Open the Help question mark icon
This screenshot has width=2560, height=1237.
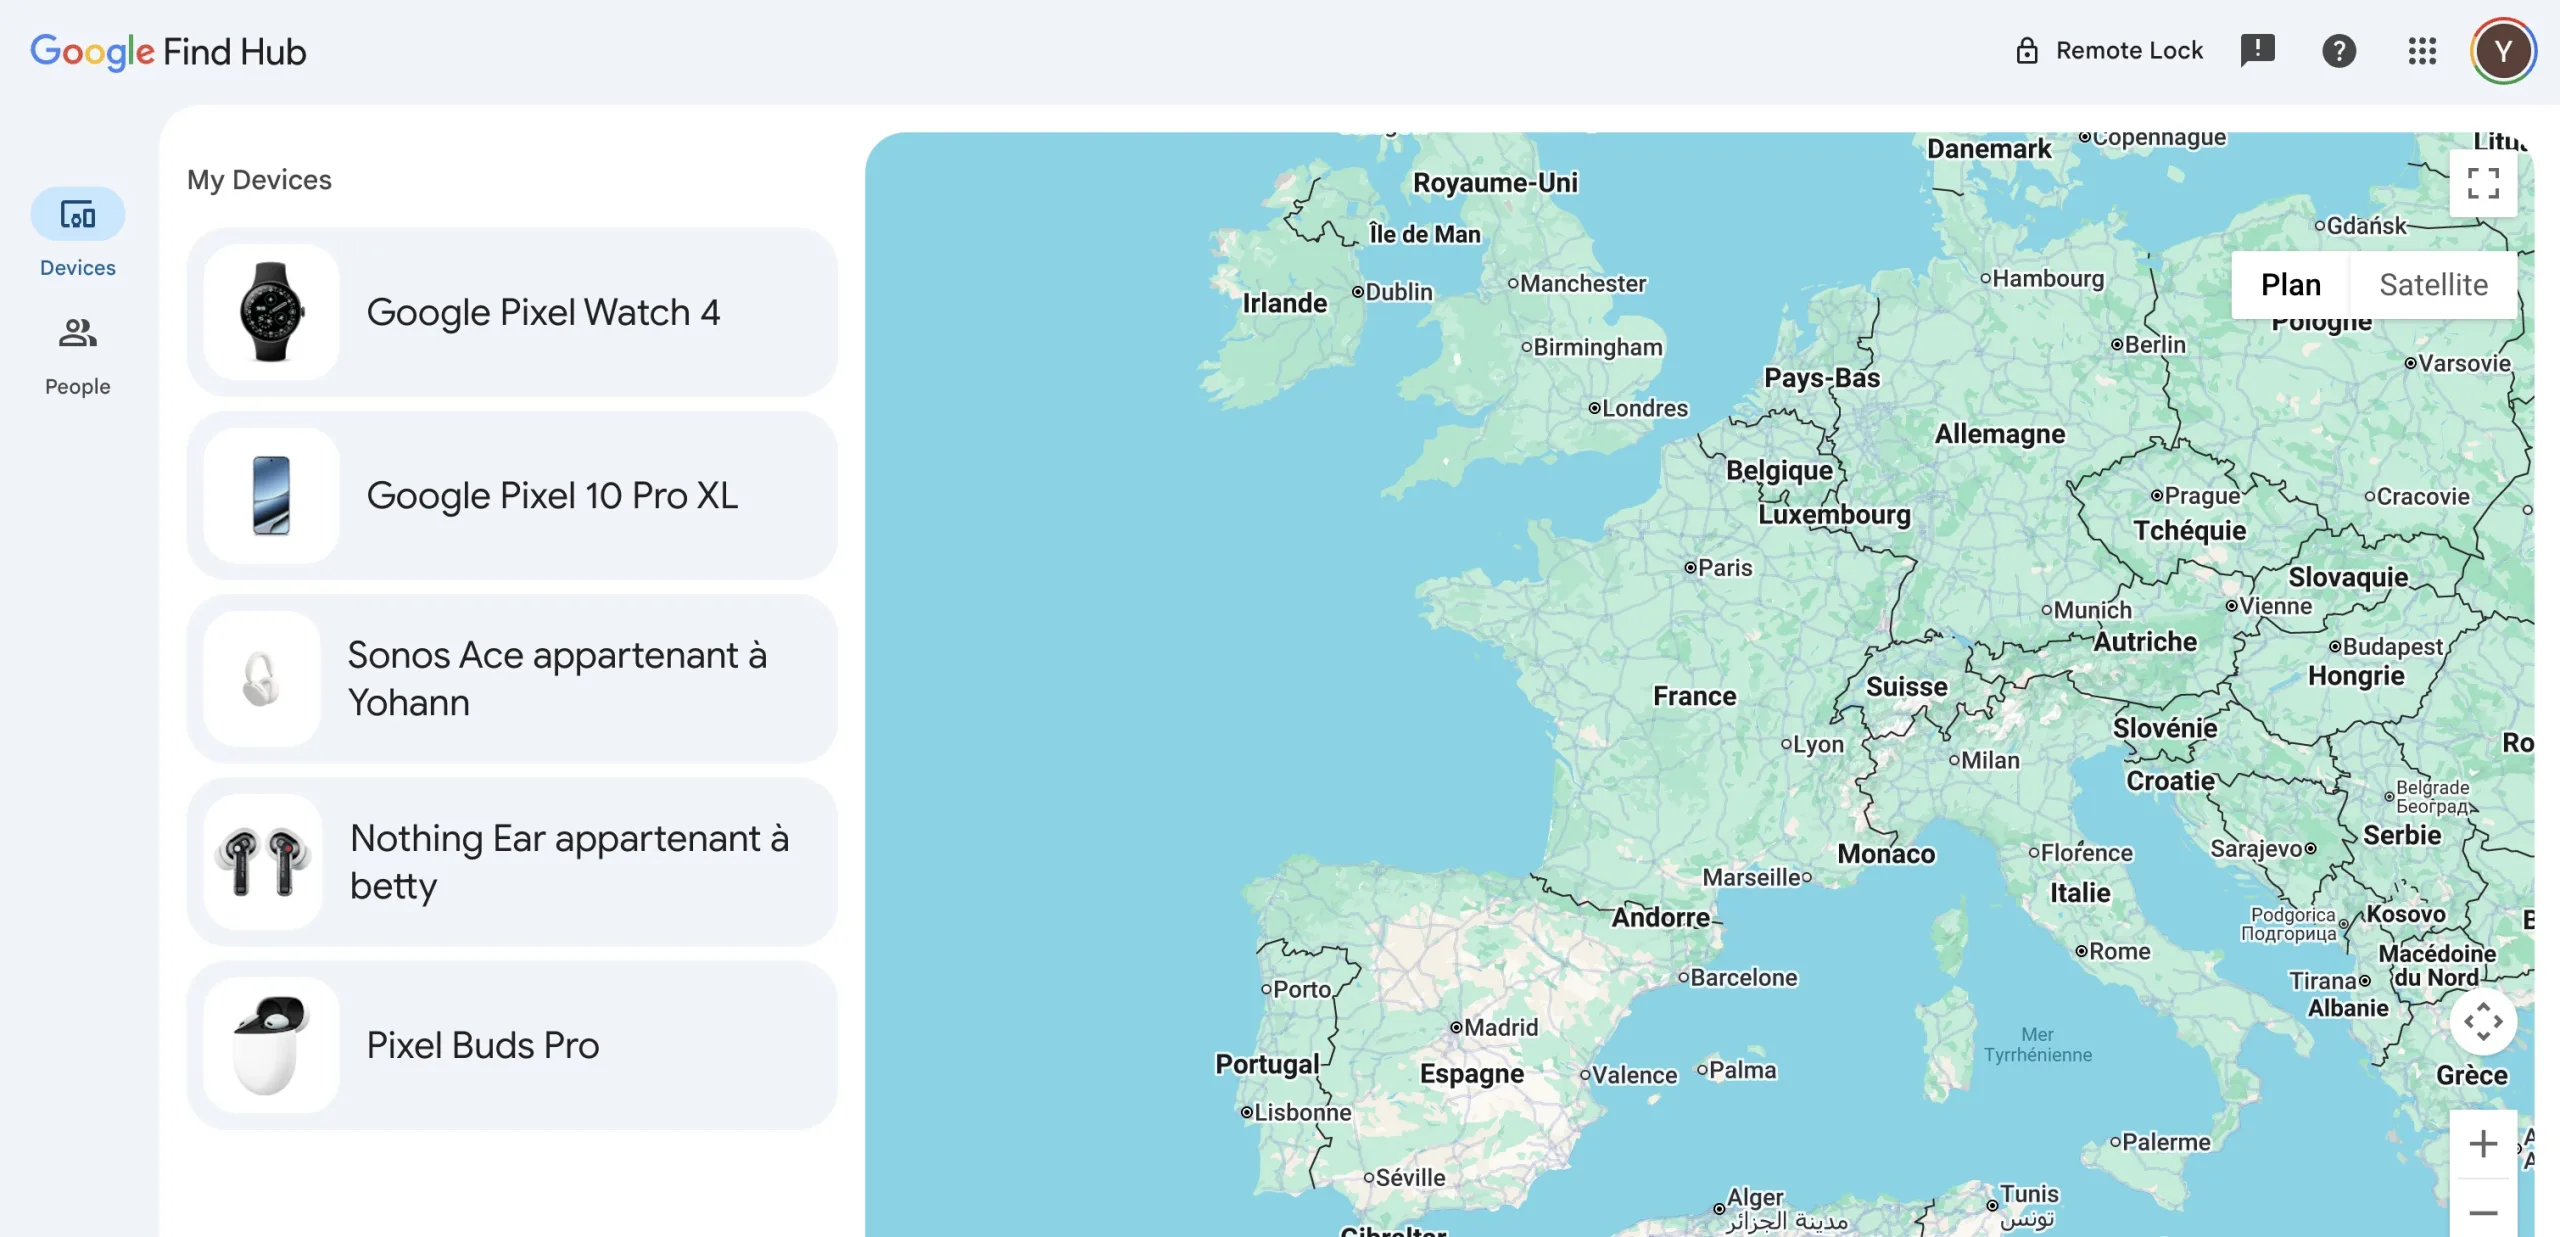(2339, 50)
